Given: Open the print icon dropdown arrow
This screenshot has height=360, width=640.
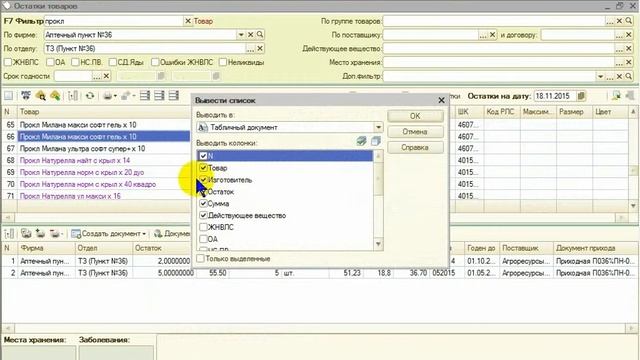Looking at the screenshot, I should coord(115,96).
